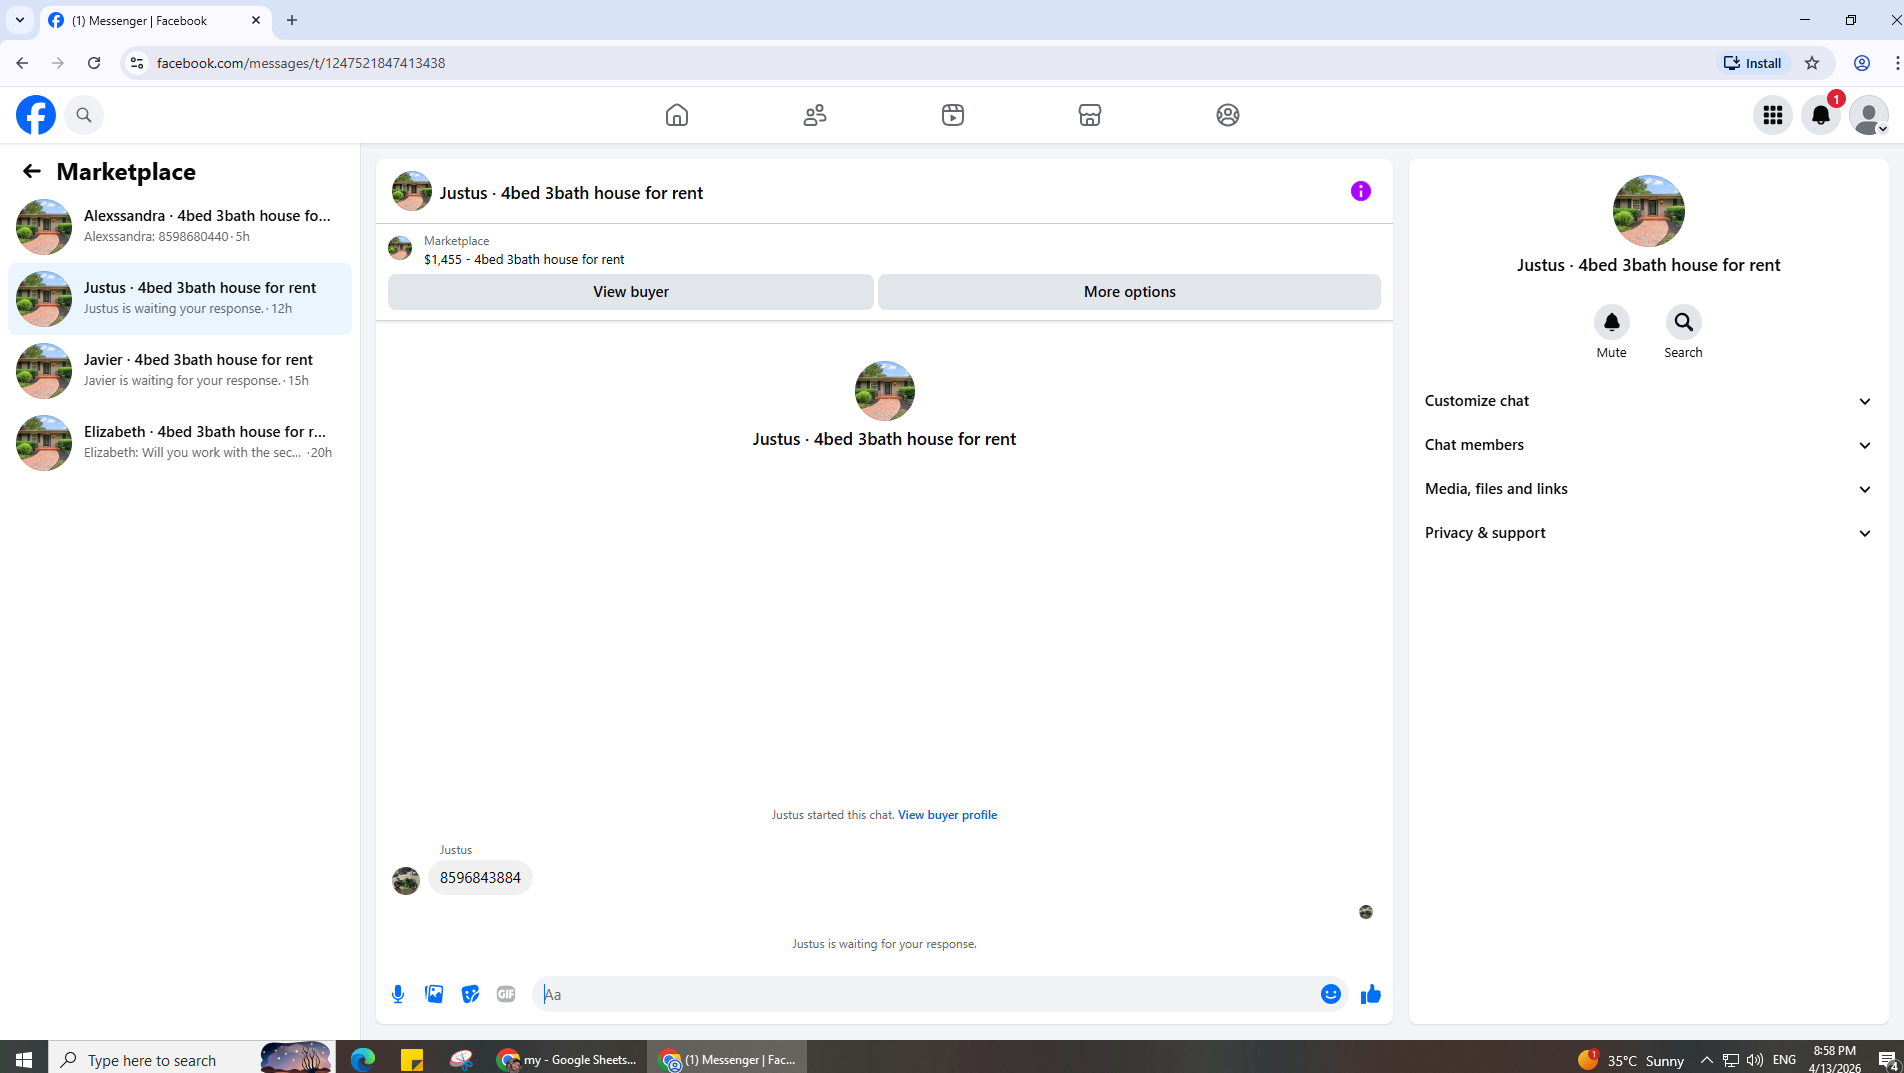The height and width of the screenshot is (1073, 1904).
Task: Click the browser address bar URL
Action: tap(301, 63)
